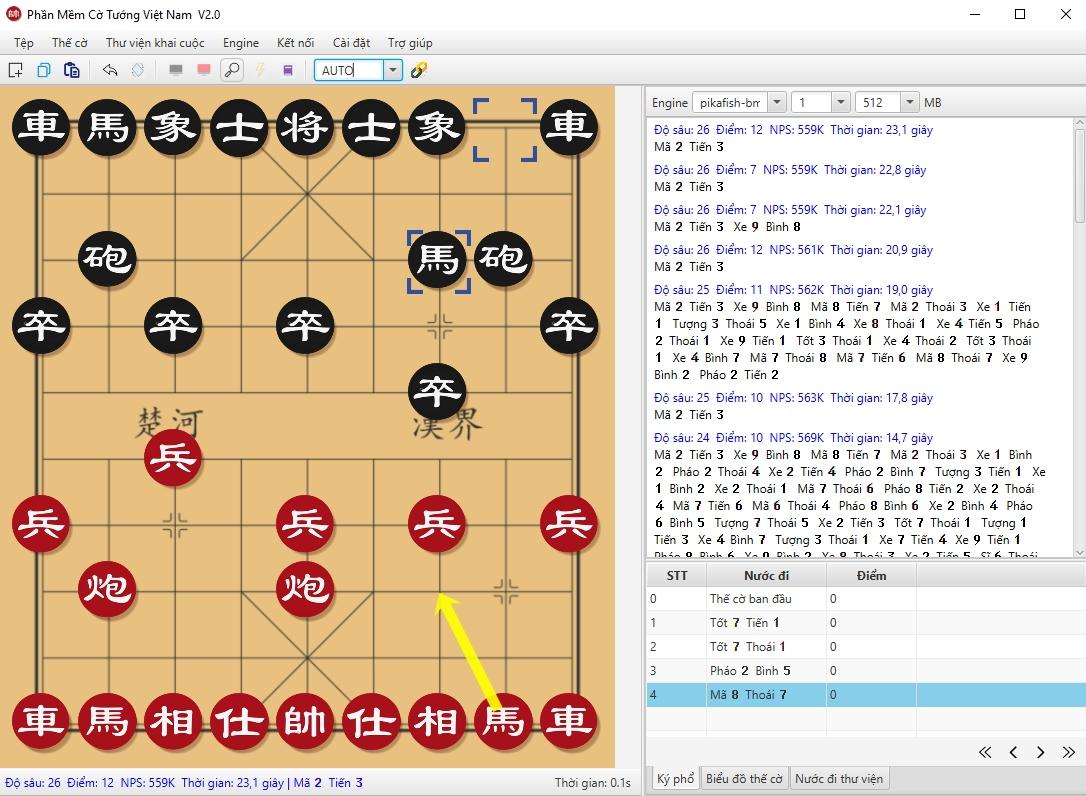Screen dimensions: 1086x796
Task: Undo the last move with the back arrow
Action: tap(110, 70)
